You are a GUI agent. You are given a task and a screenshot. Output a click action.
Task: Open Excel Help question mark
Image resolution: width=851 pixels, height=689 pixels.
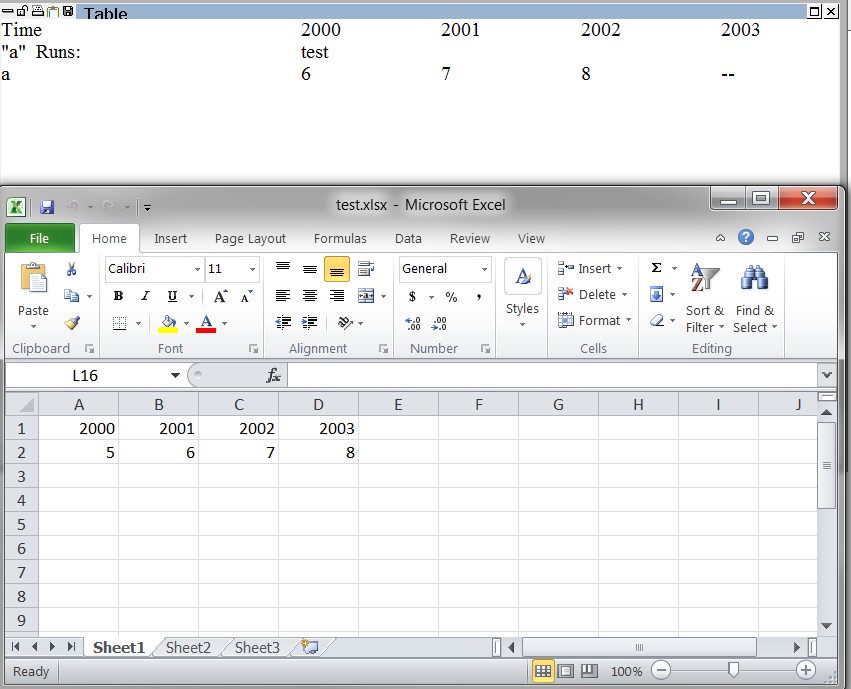(x=746, y=237)
